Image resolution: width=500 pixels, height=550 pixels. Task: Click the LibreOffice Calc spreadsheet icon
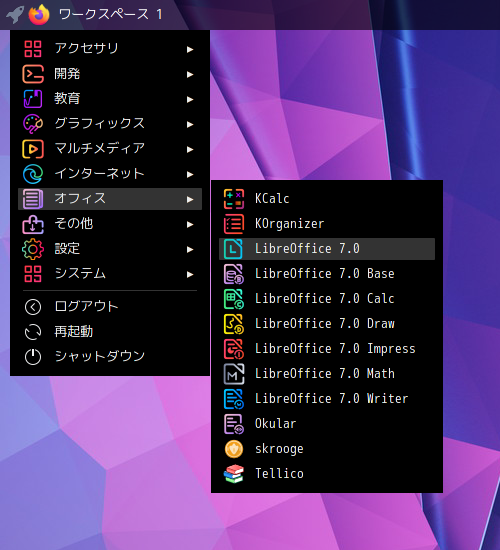234,299
